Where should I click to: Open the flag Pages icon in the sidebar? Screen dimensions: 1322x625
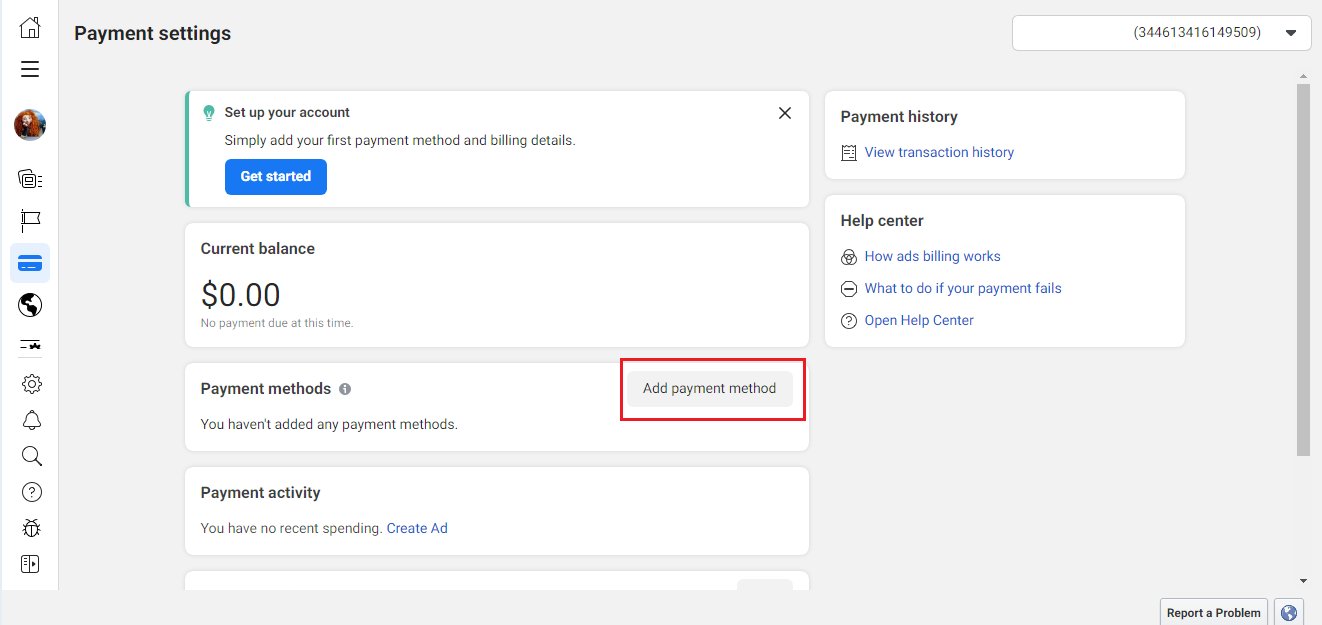[30, 221]
